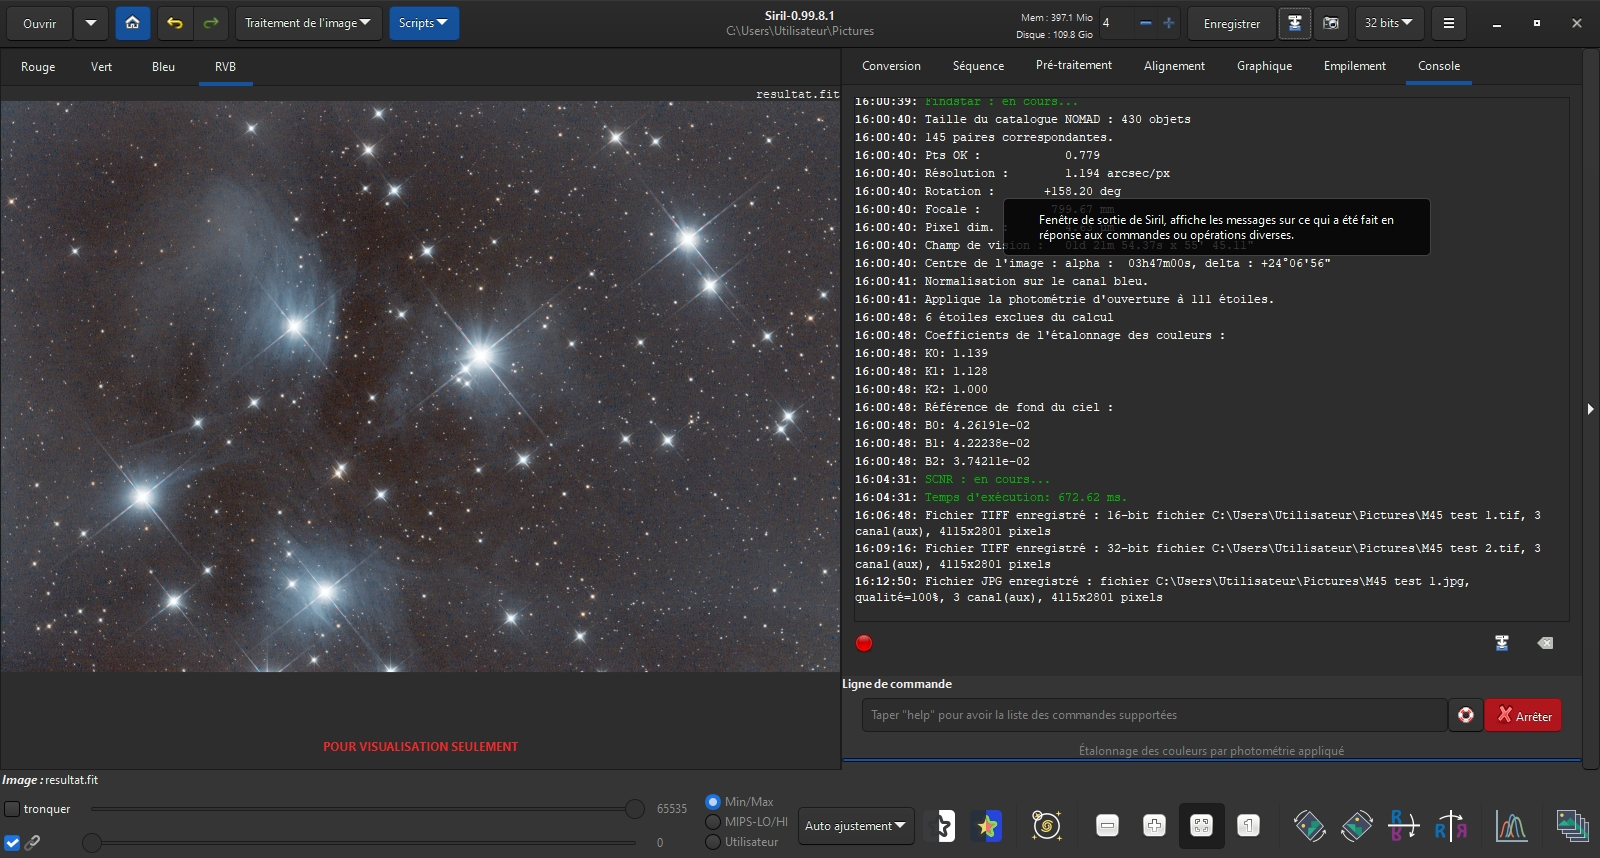Enable the tronquer checkbox
Viewport: 1600px width, 858px height.
tap(12, 808)
